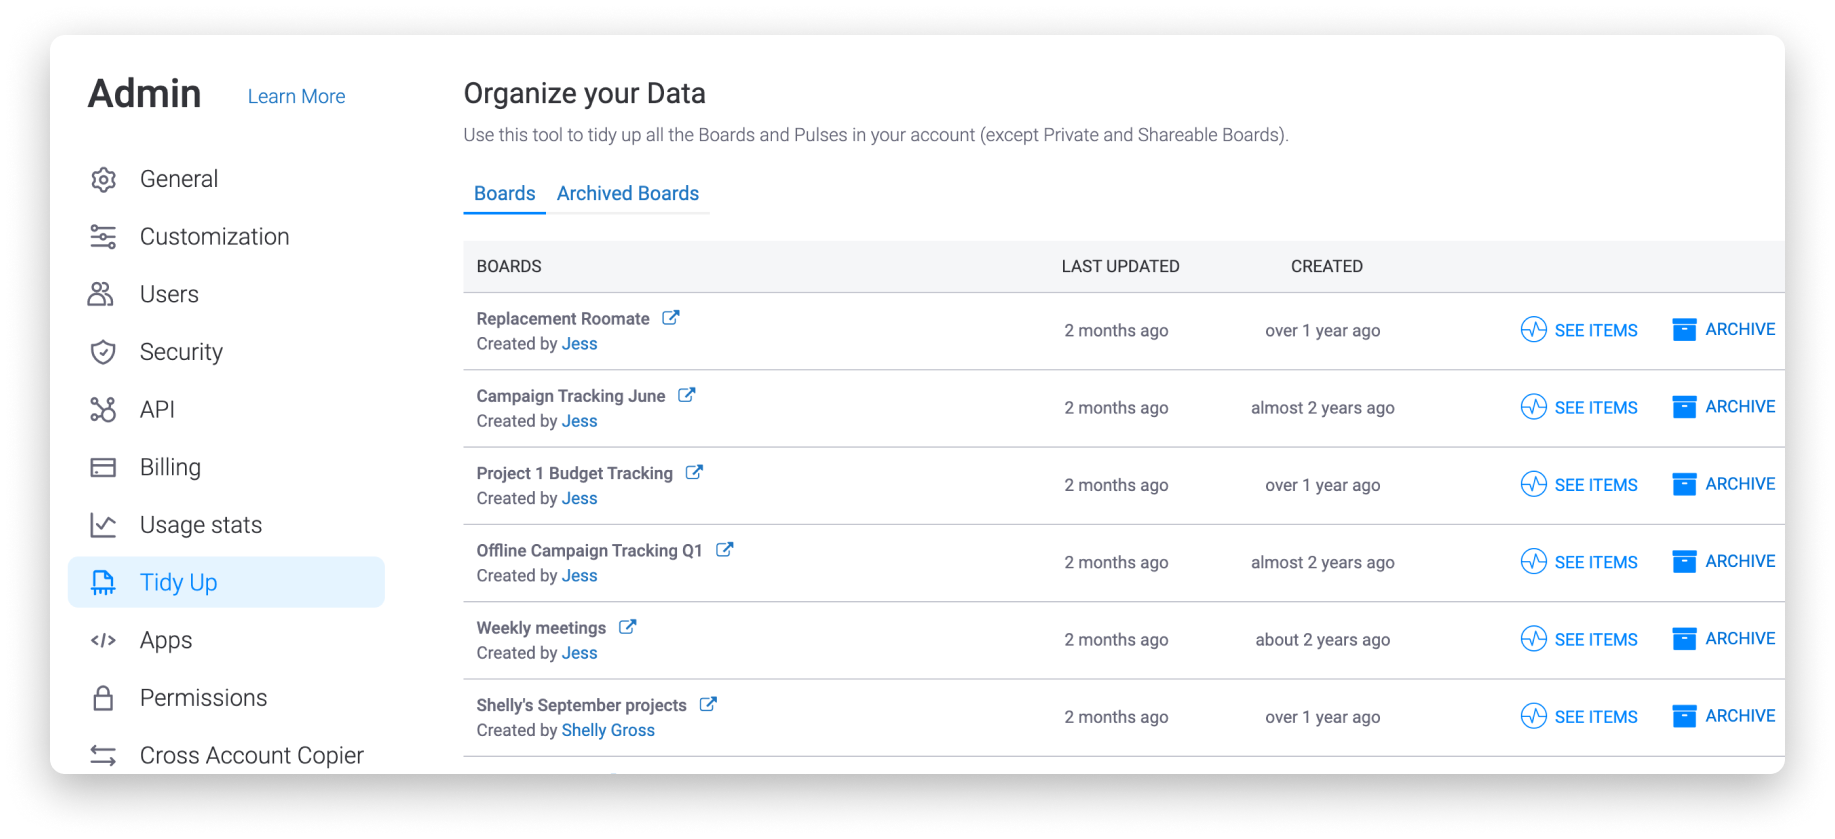Click the Permissions lock icon

point(103,698)
